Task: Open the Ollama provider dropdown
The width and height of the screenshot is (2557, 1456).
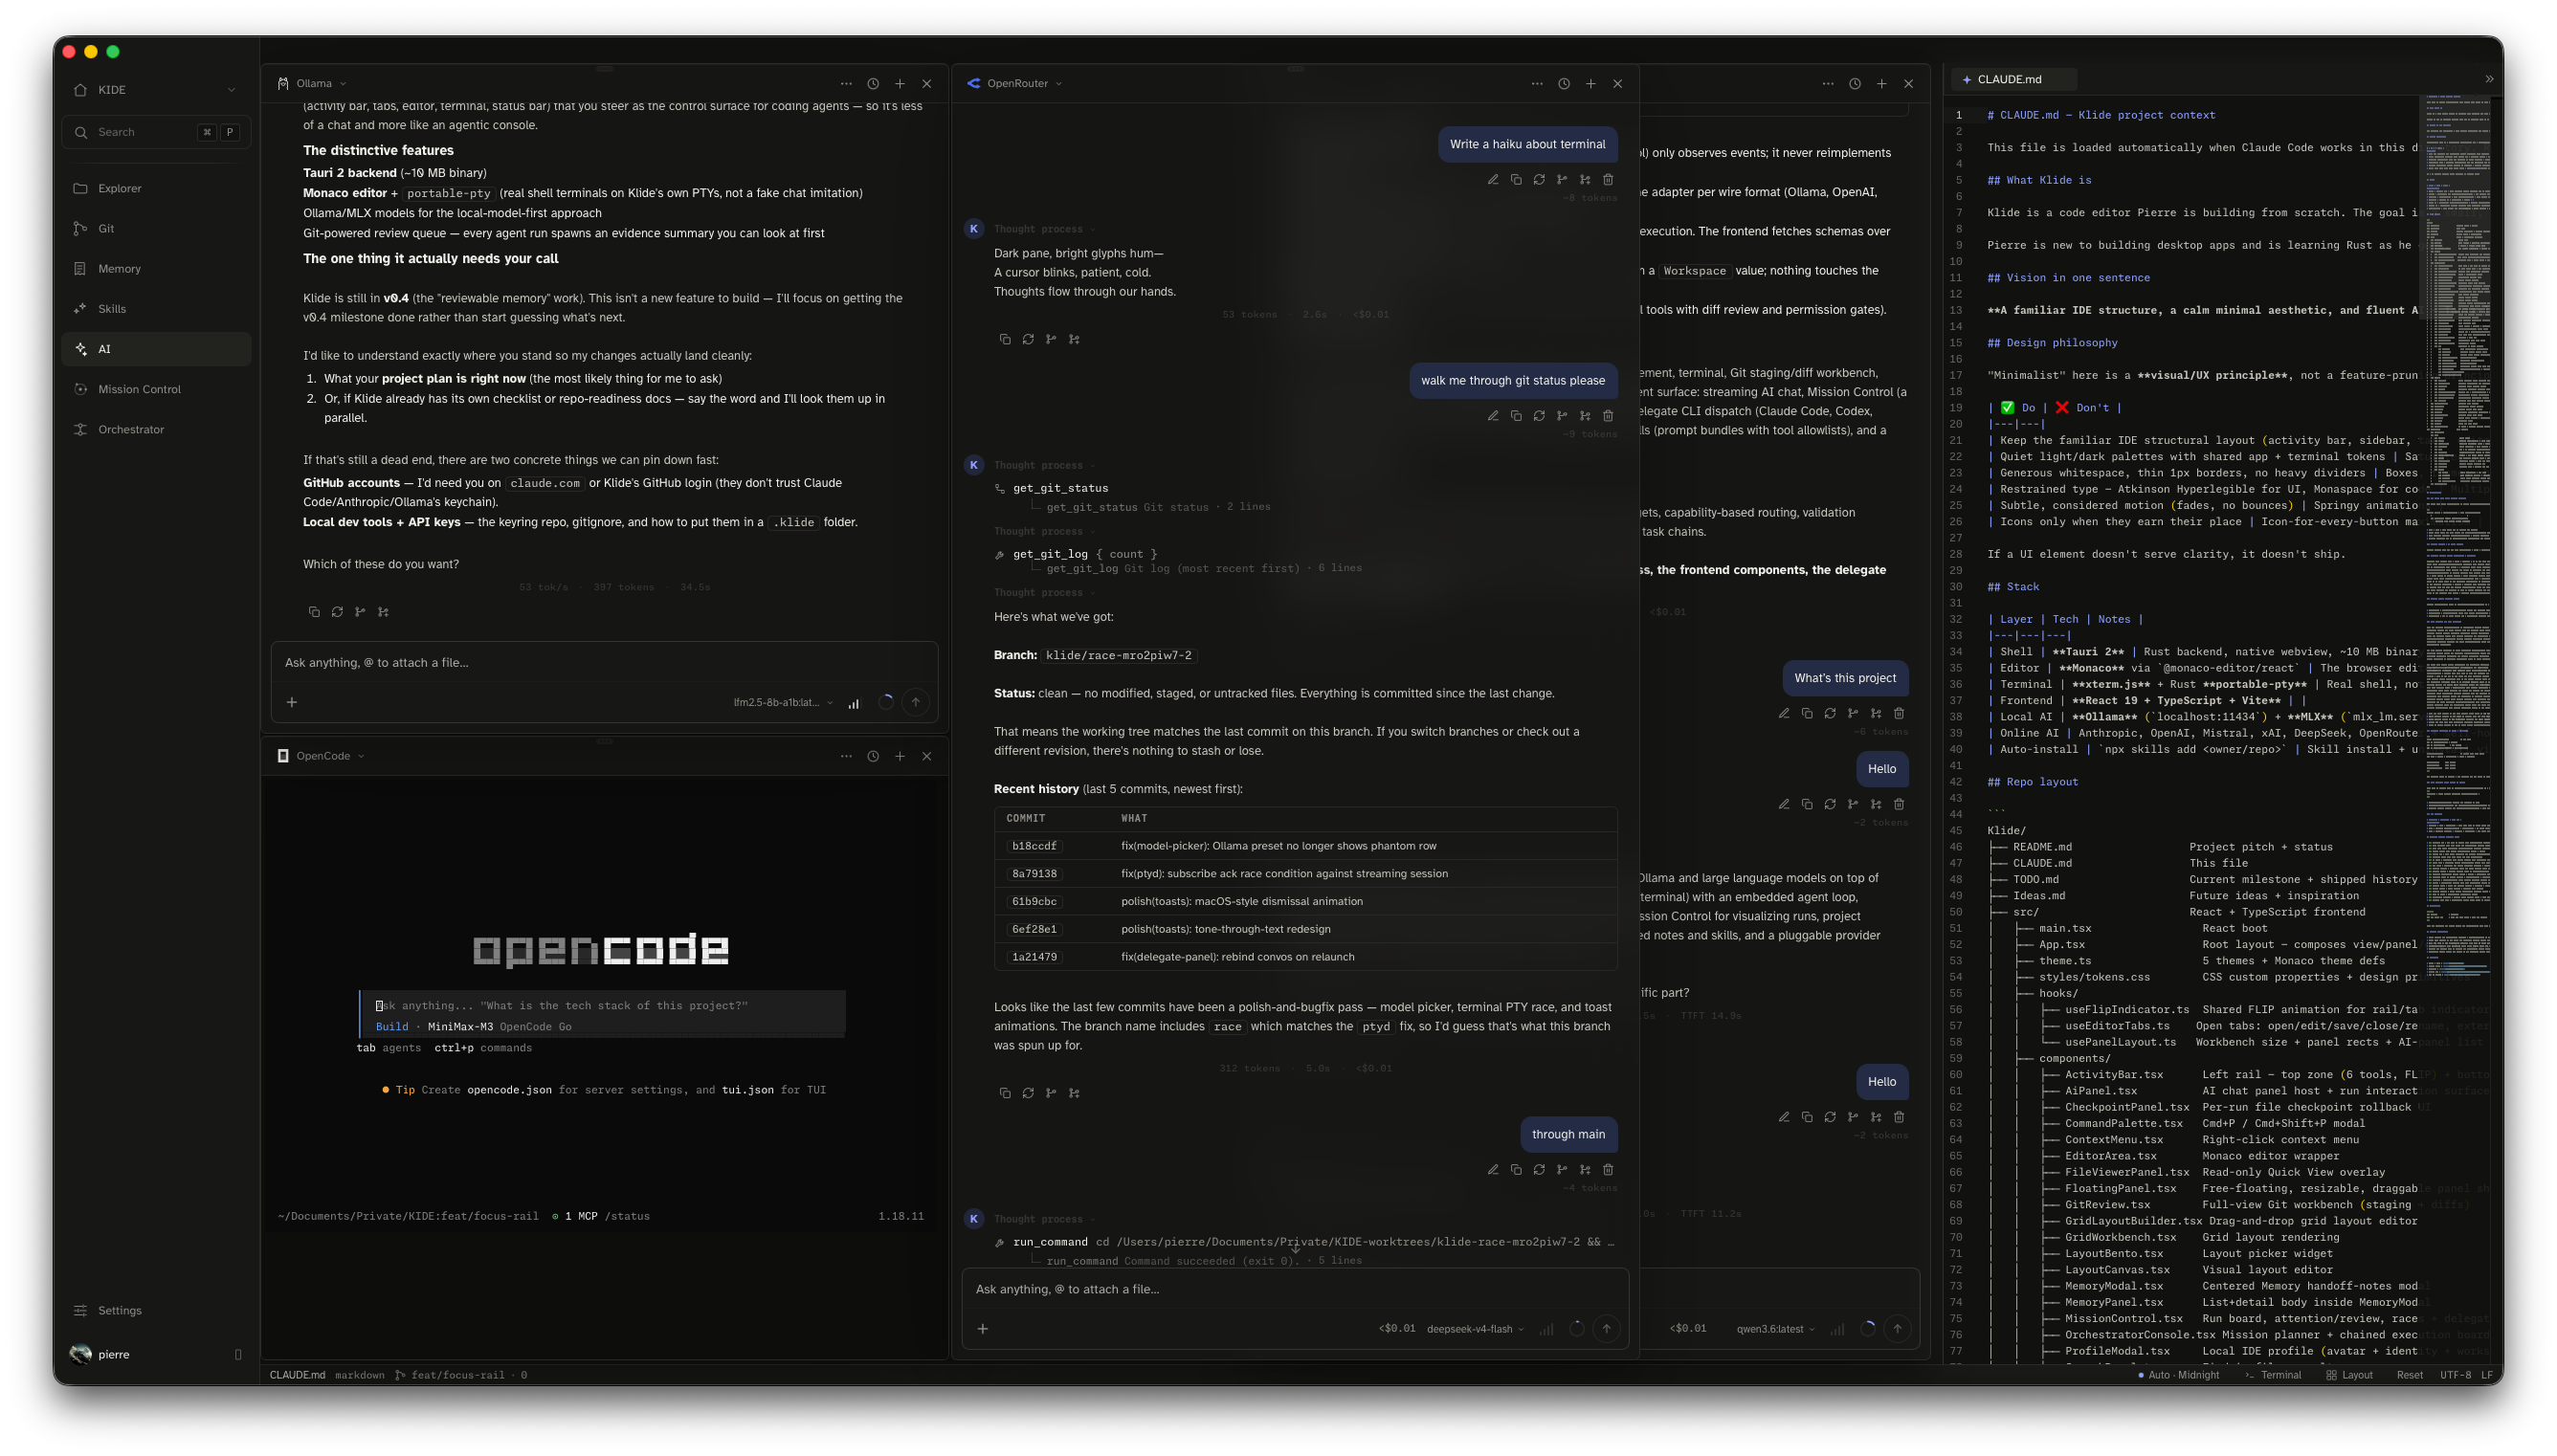Action: point(312,83)
